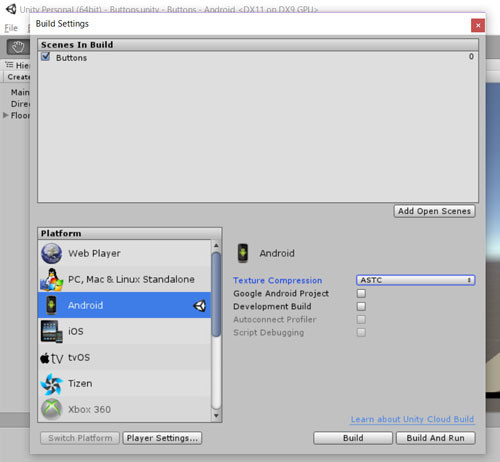Click scene index 0 in Scenes In Build
Viewport: 500px width, 462px height.
(x=471, y=57)
